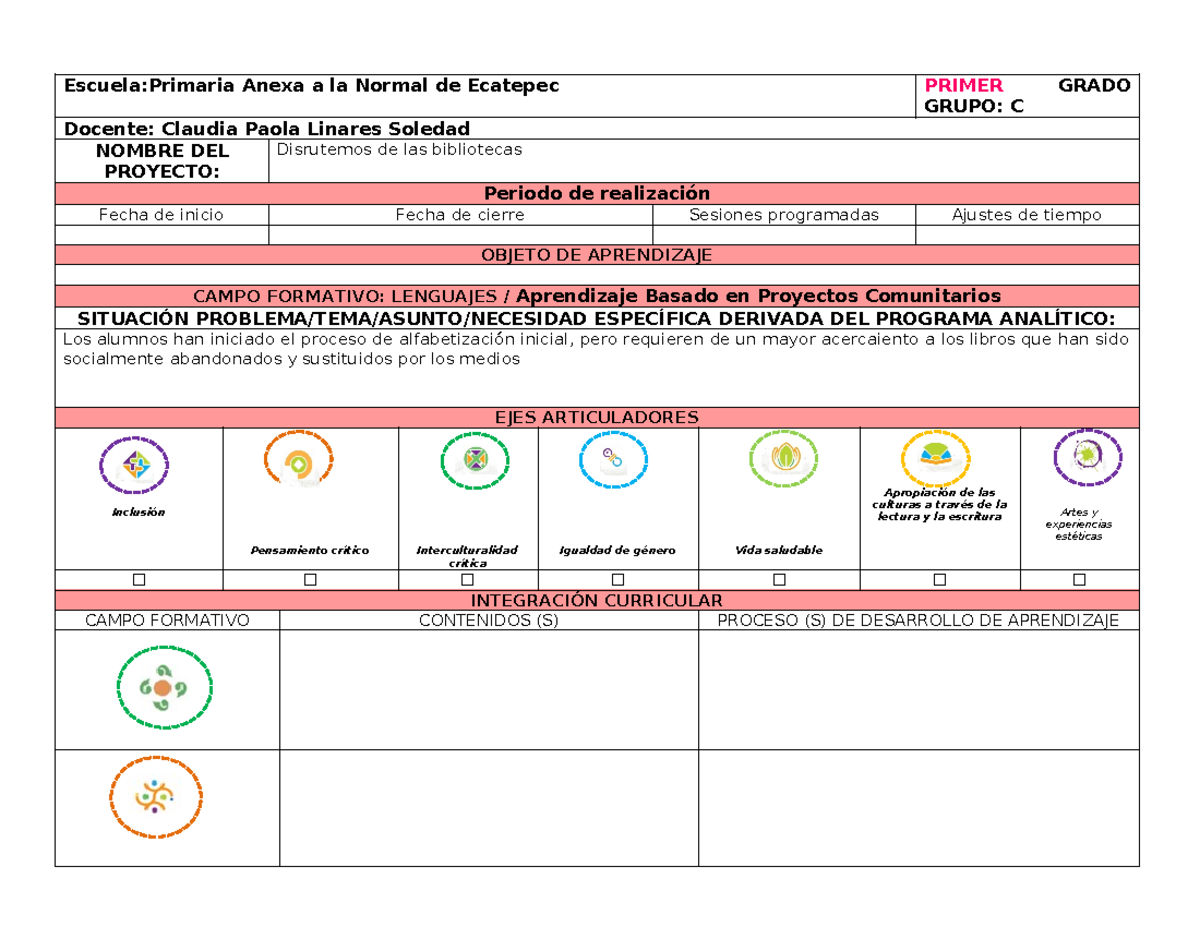Click the 'SITUACIÓN PROBLEMA/TEMA/ASUNTO' heading
The width and height of the screenshot is (1200, 927).
597,318
